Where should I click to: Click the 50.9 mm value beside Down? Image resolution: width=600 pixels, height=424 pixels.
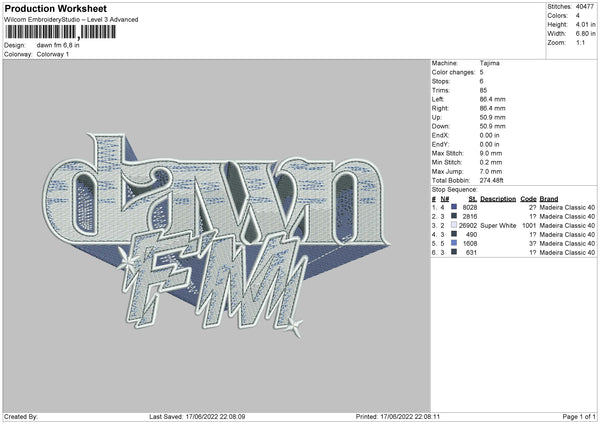(492, 126)
